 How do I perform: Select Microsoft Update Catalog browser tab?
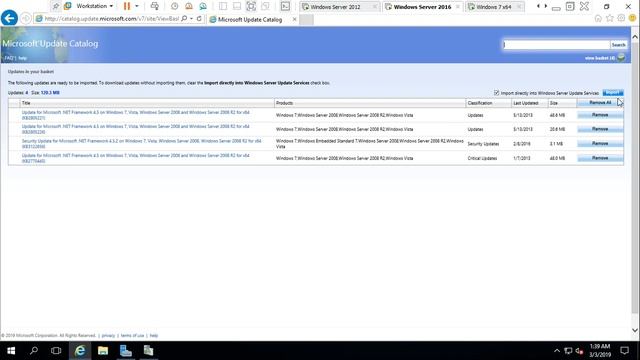click(250, 19)
